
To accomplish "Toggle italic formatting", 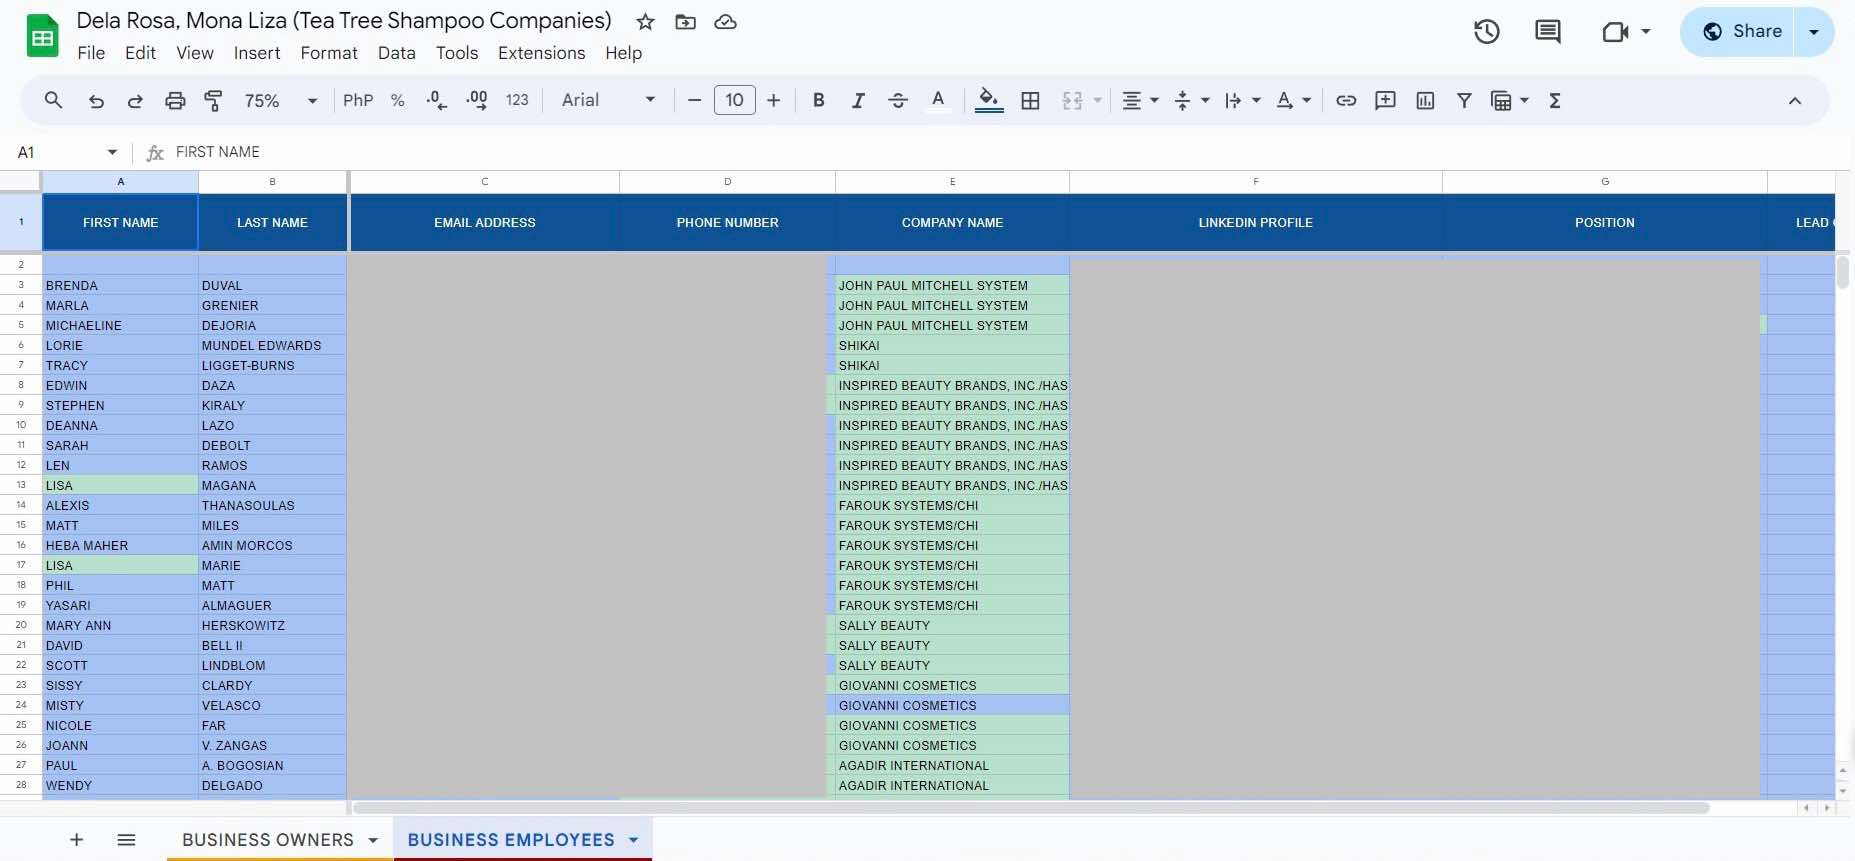I will [858, 100].
